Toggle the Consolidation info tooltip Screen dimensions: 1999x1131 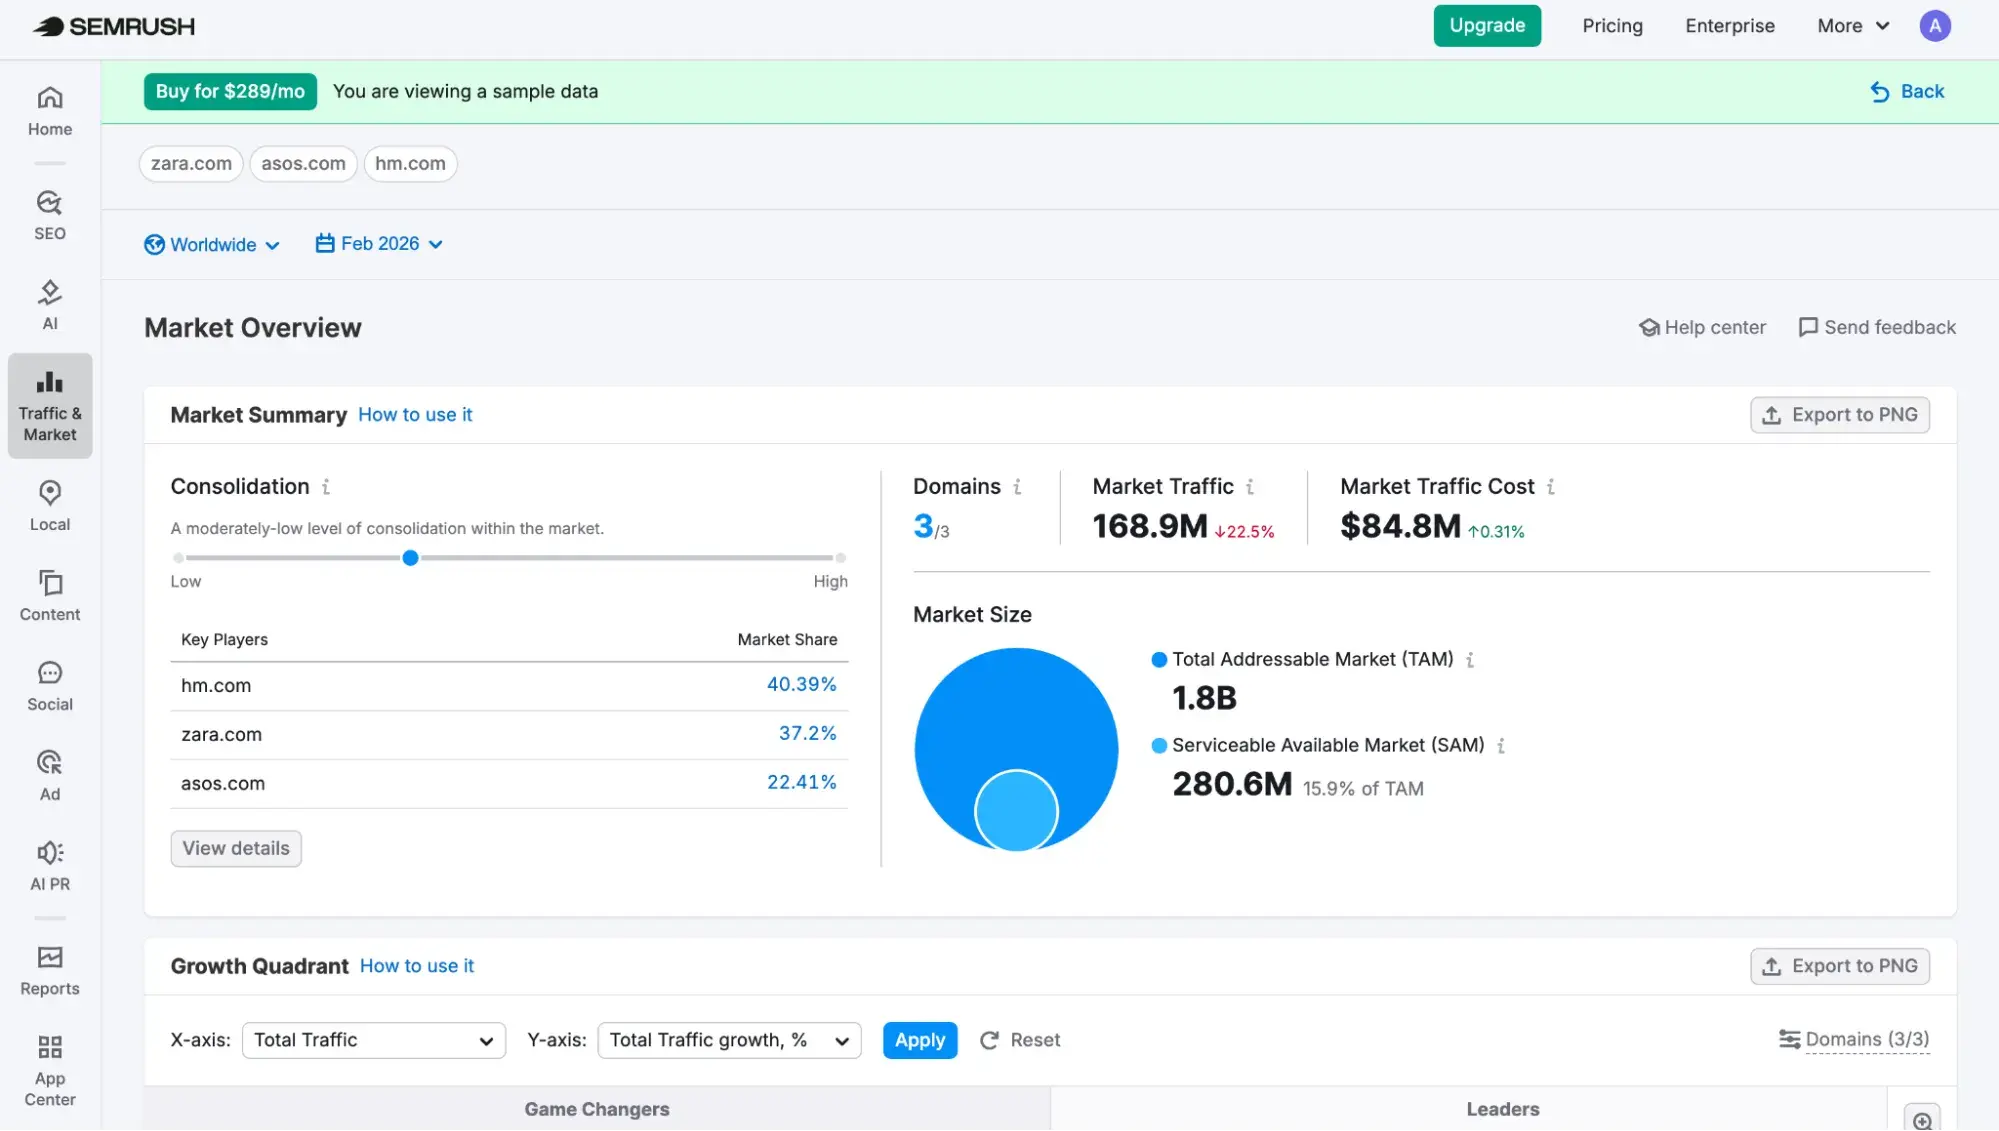[x=324, y=486]
